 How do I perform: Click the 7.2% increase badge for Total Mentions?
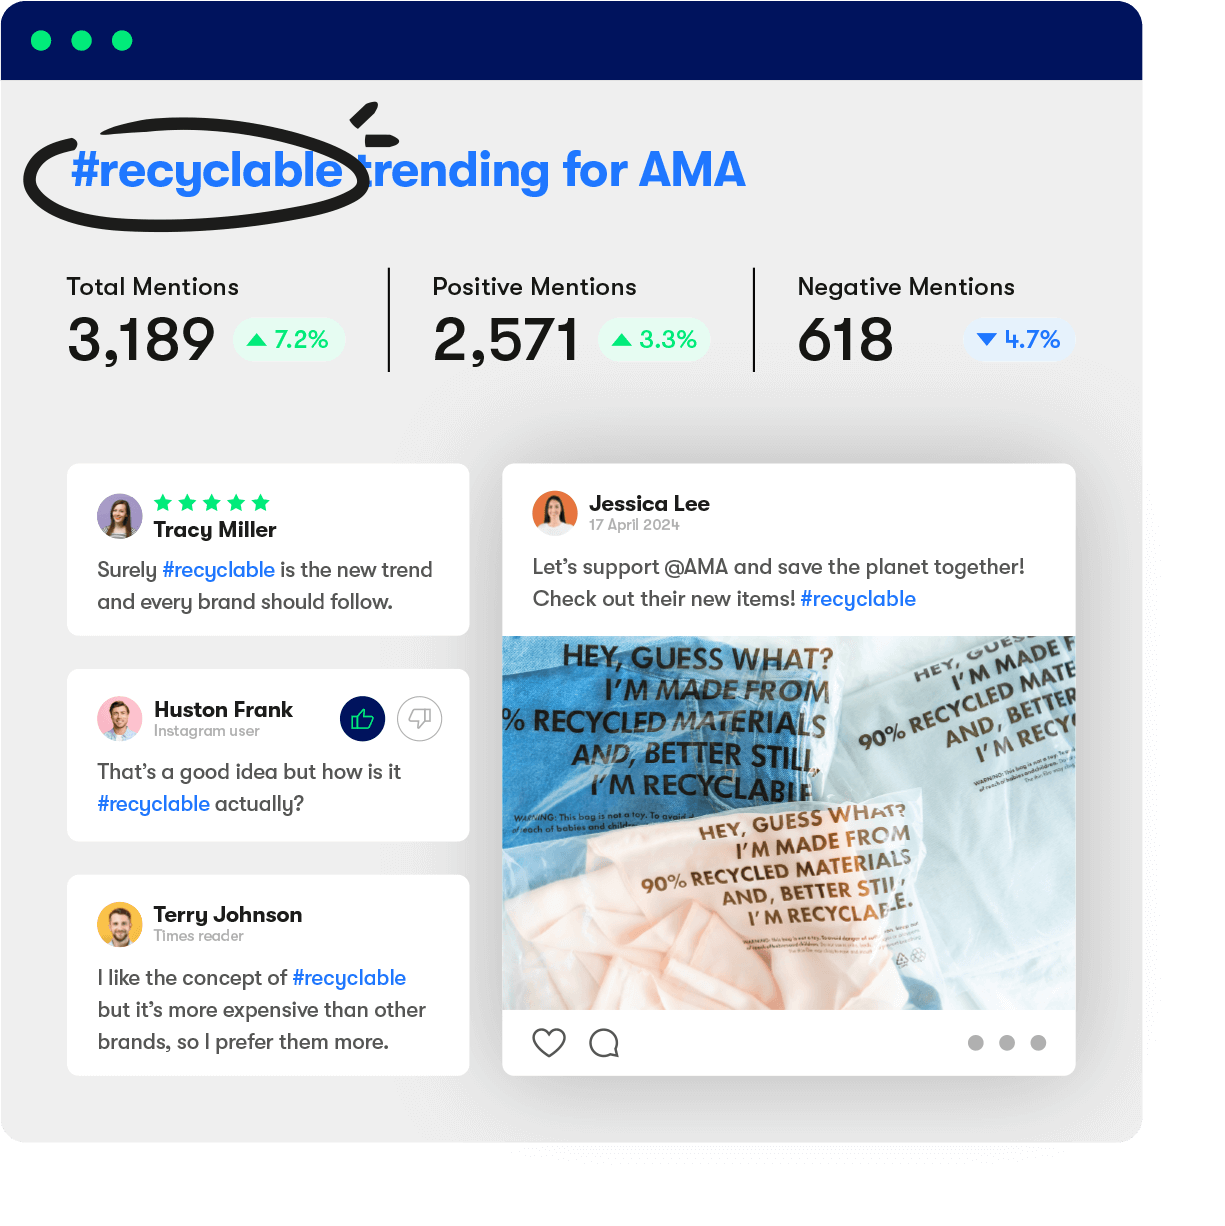pyautogui.click(x=289, y=340)
